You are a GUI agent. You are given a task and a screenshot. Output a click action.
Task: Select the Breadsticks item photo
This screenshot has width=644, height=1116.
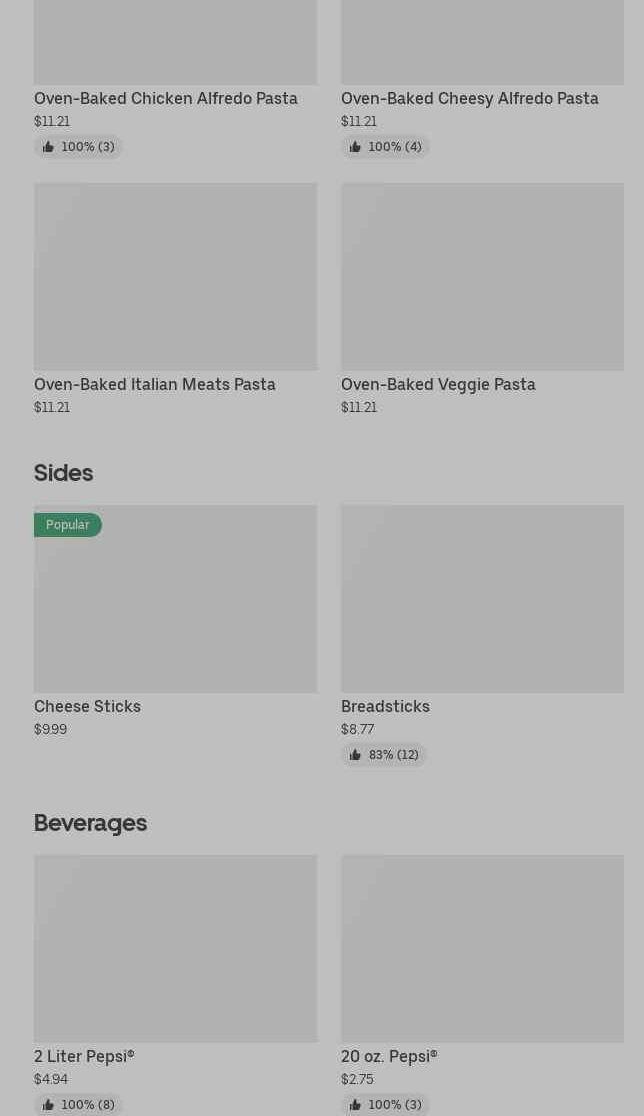[x=482, y=598]
